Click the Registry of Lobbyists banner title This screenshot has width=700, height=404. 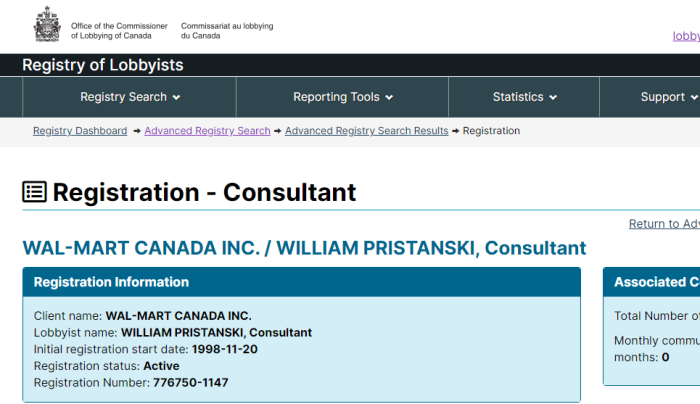103,65
